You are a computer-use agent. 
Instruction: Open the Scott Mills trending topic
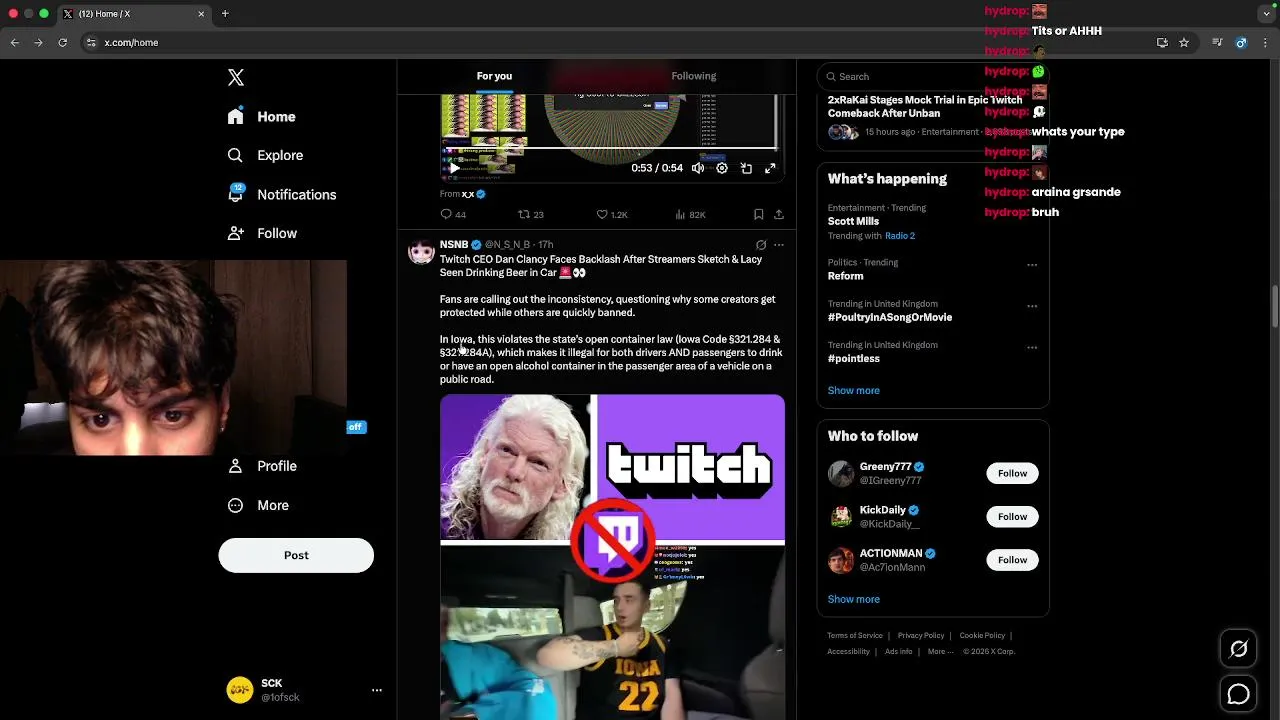pyautogui.click(x=853, y=222)
